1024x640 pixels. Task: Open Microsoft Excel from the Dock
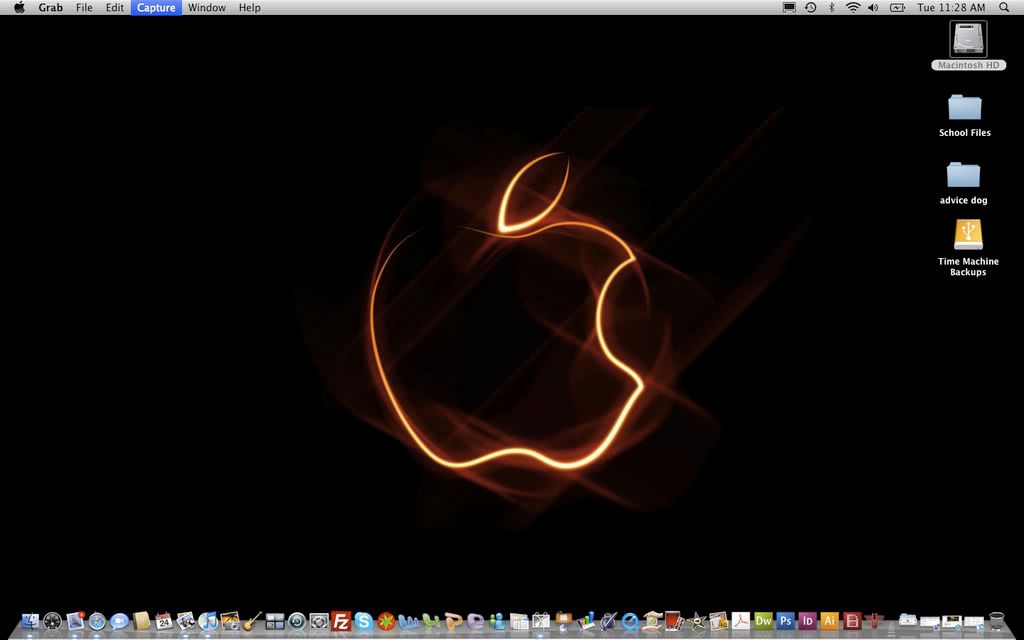pyautogui.click(x=430, y=621)
